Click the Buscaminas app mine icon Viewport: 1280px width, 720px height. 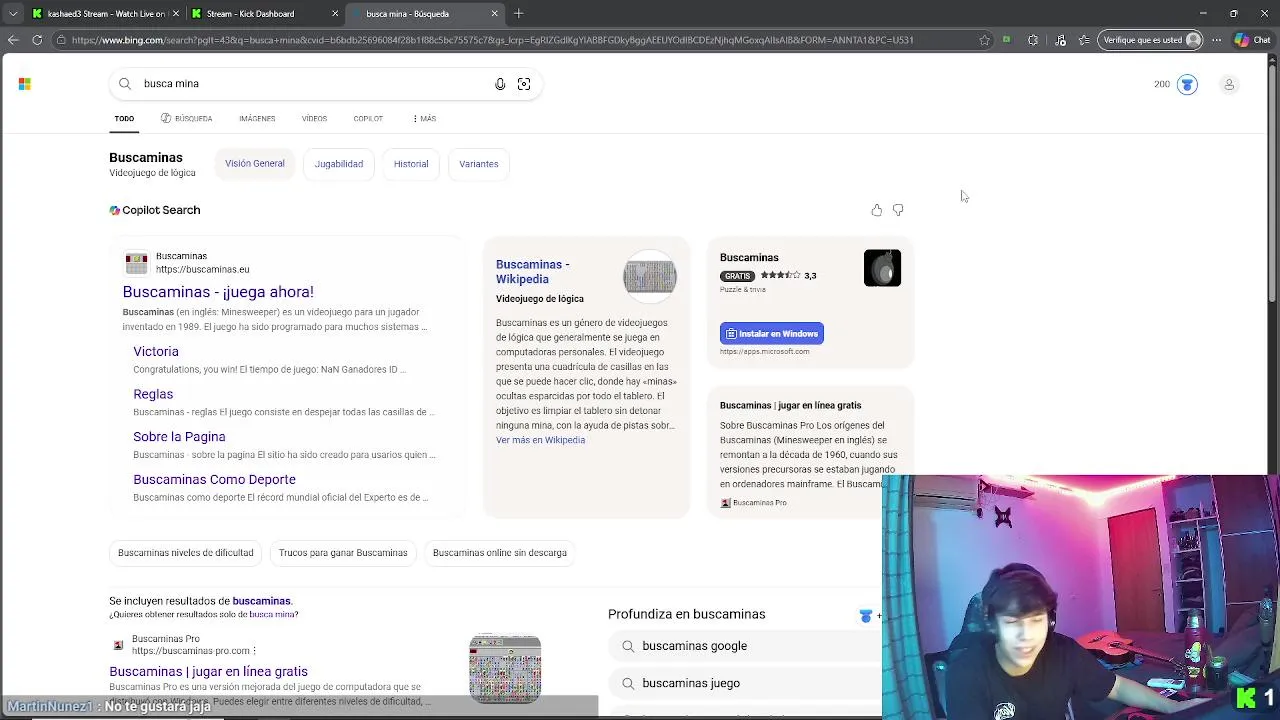point(882,268)
